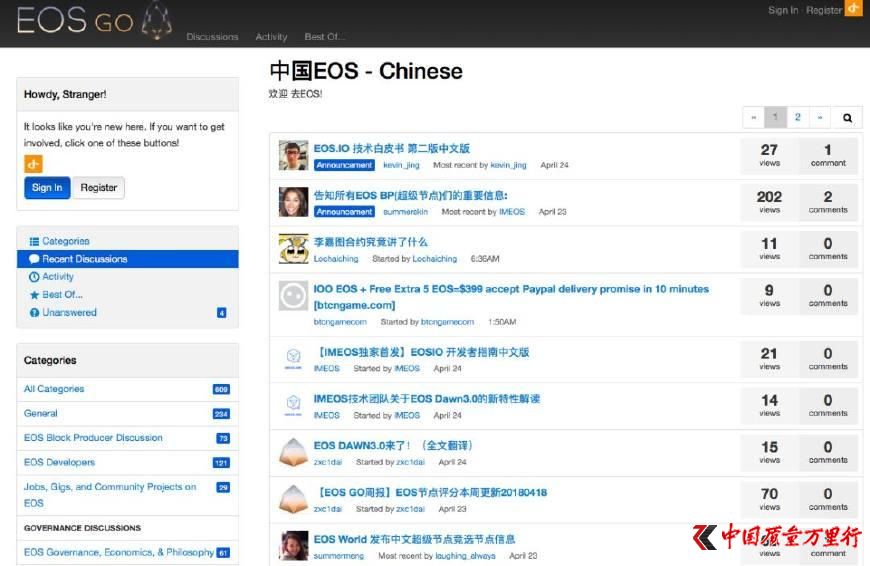Open IMEOS avatar on developer guide post
This screenshot has width=870, height=566.
coord(294,358)
